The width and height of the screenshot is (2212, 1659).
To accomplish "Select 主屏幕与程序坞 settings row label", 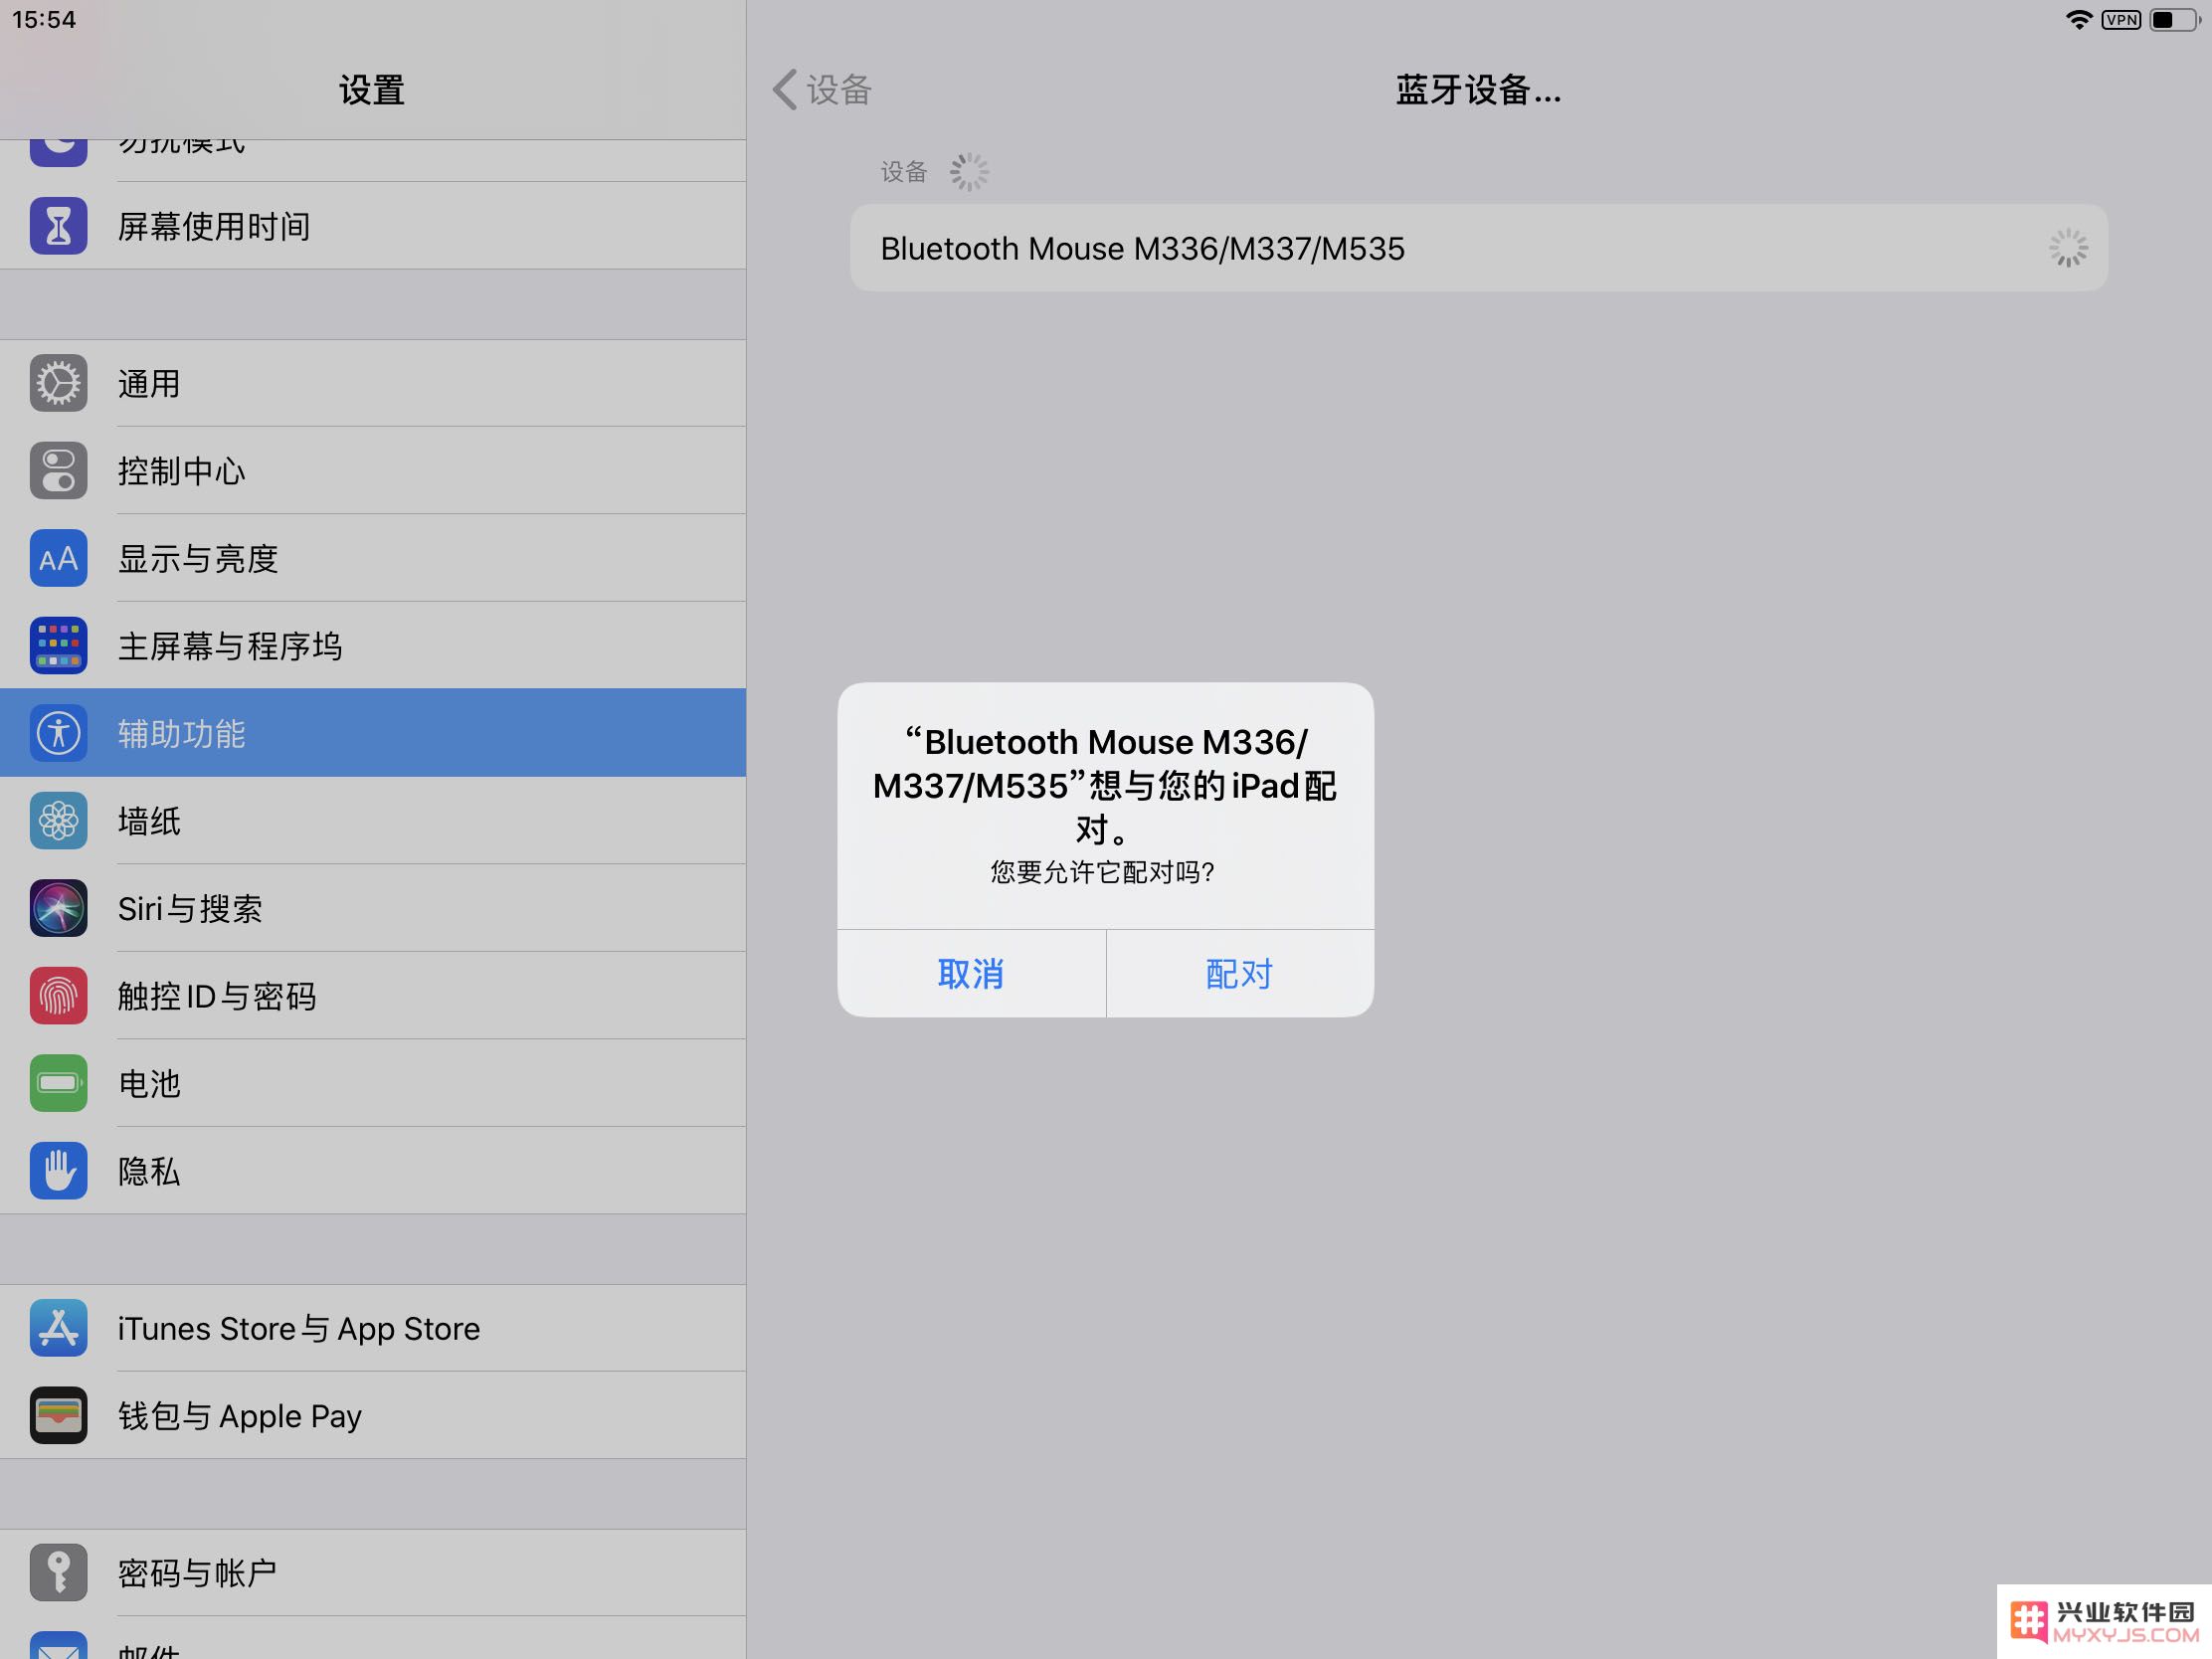I will [230, 646].
